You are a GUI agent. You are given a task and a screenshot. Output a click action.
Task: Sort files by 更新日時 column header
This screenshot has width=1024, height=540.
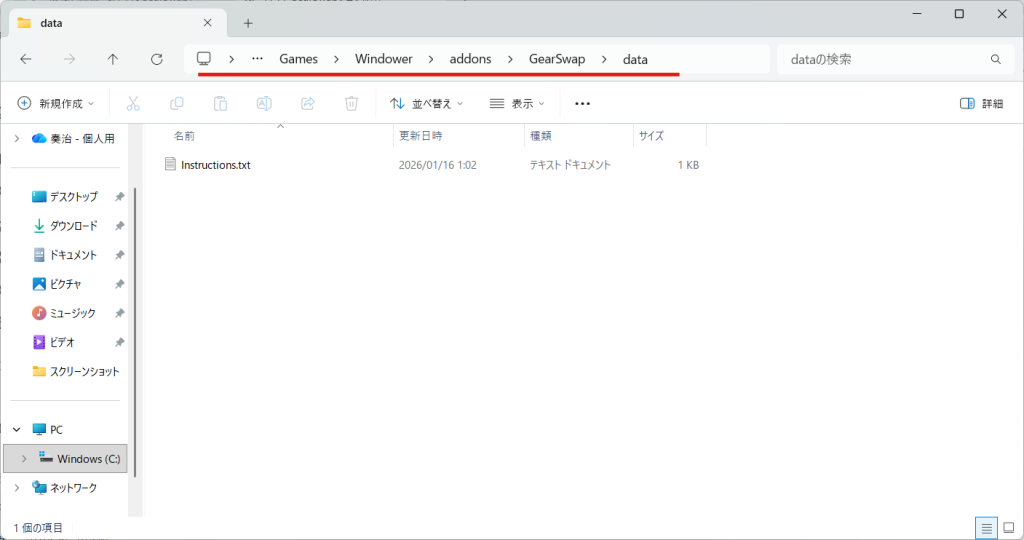(x=421, y=135)
